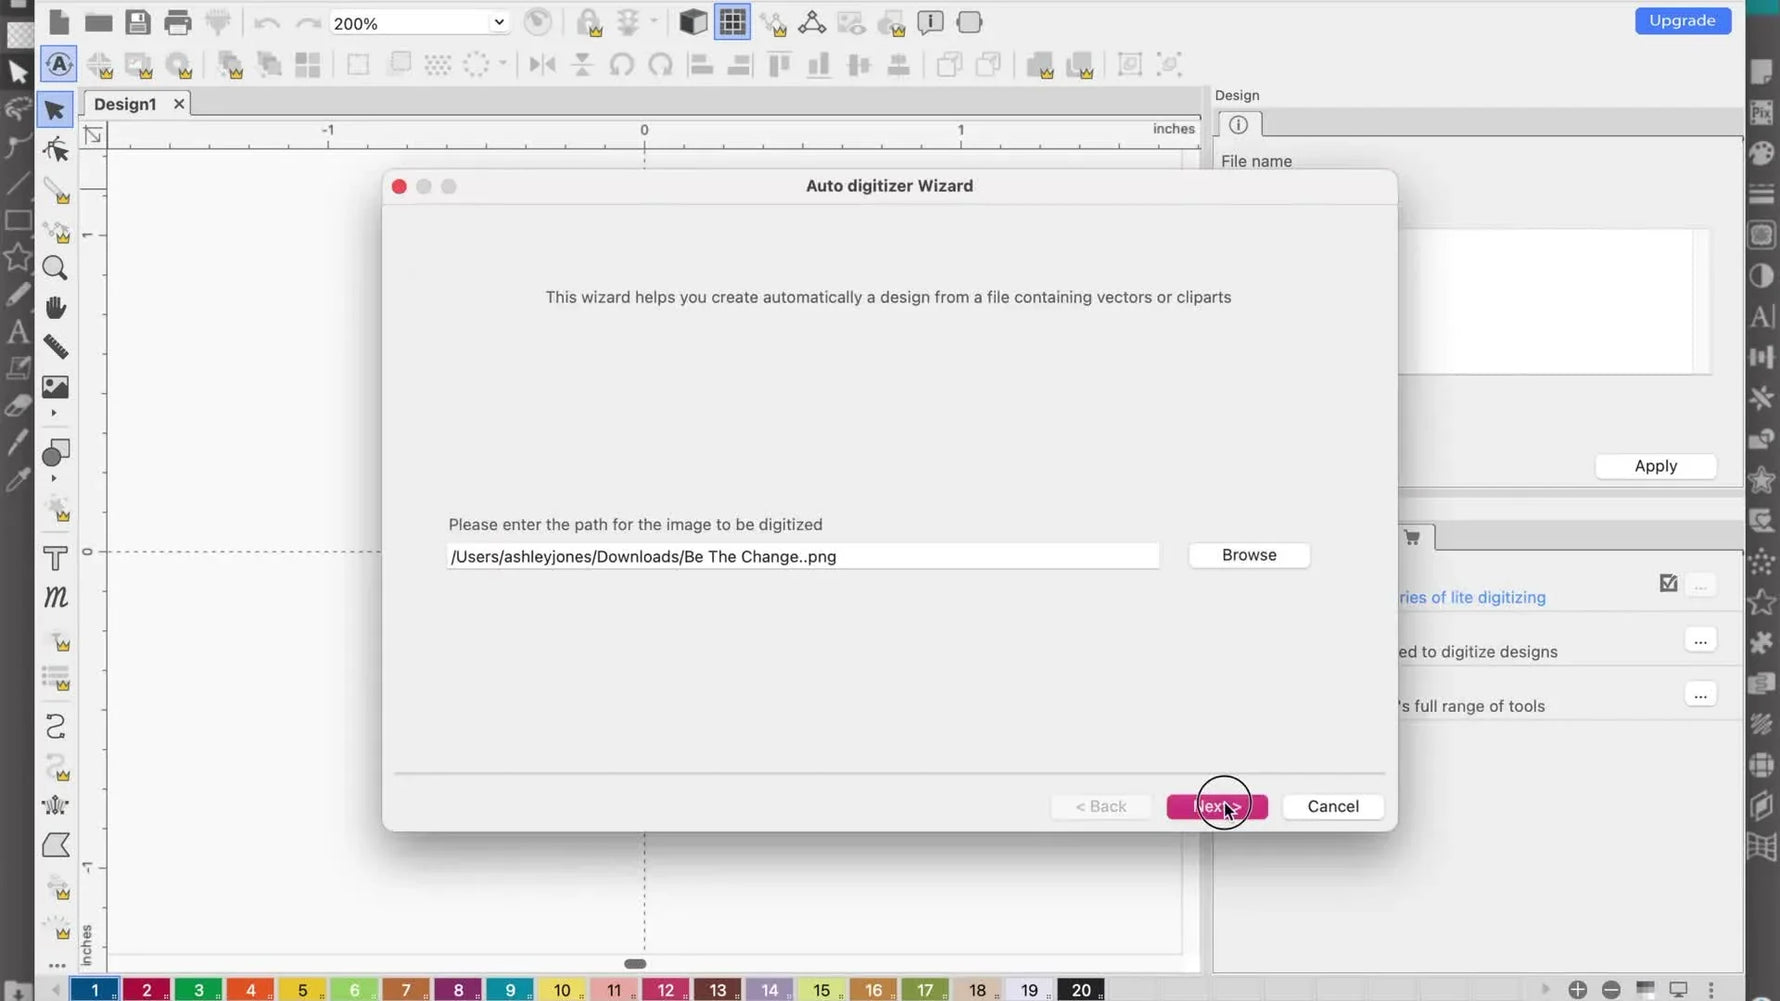
Task: Select the node editing tool
Action: click(56, 150)
